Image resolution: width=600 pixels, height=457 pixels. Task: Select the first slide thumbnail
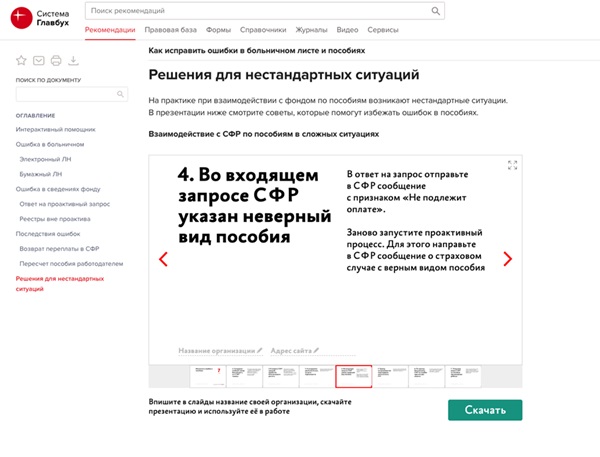206,376
